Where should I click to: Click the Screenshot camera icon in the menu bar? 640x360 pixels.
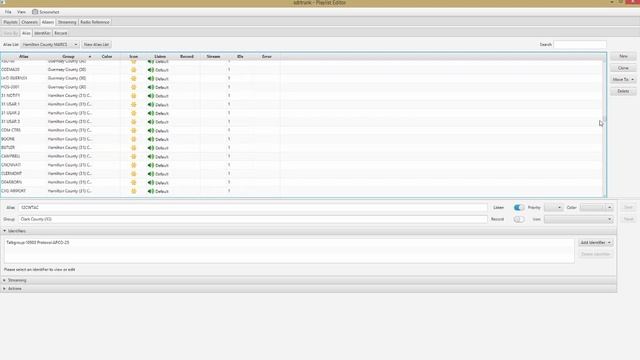(x=35, y=12)
